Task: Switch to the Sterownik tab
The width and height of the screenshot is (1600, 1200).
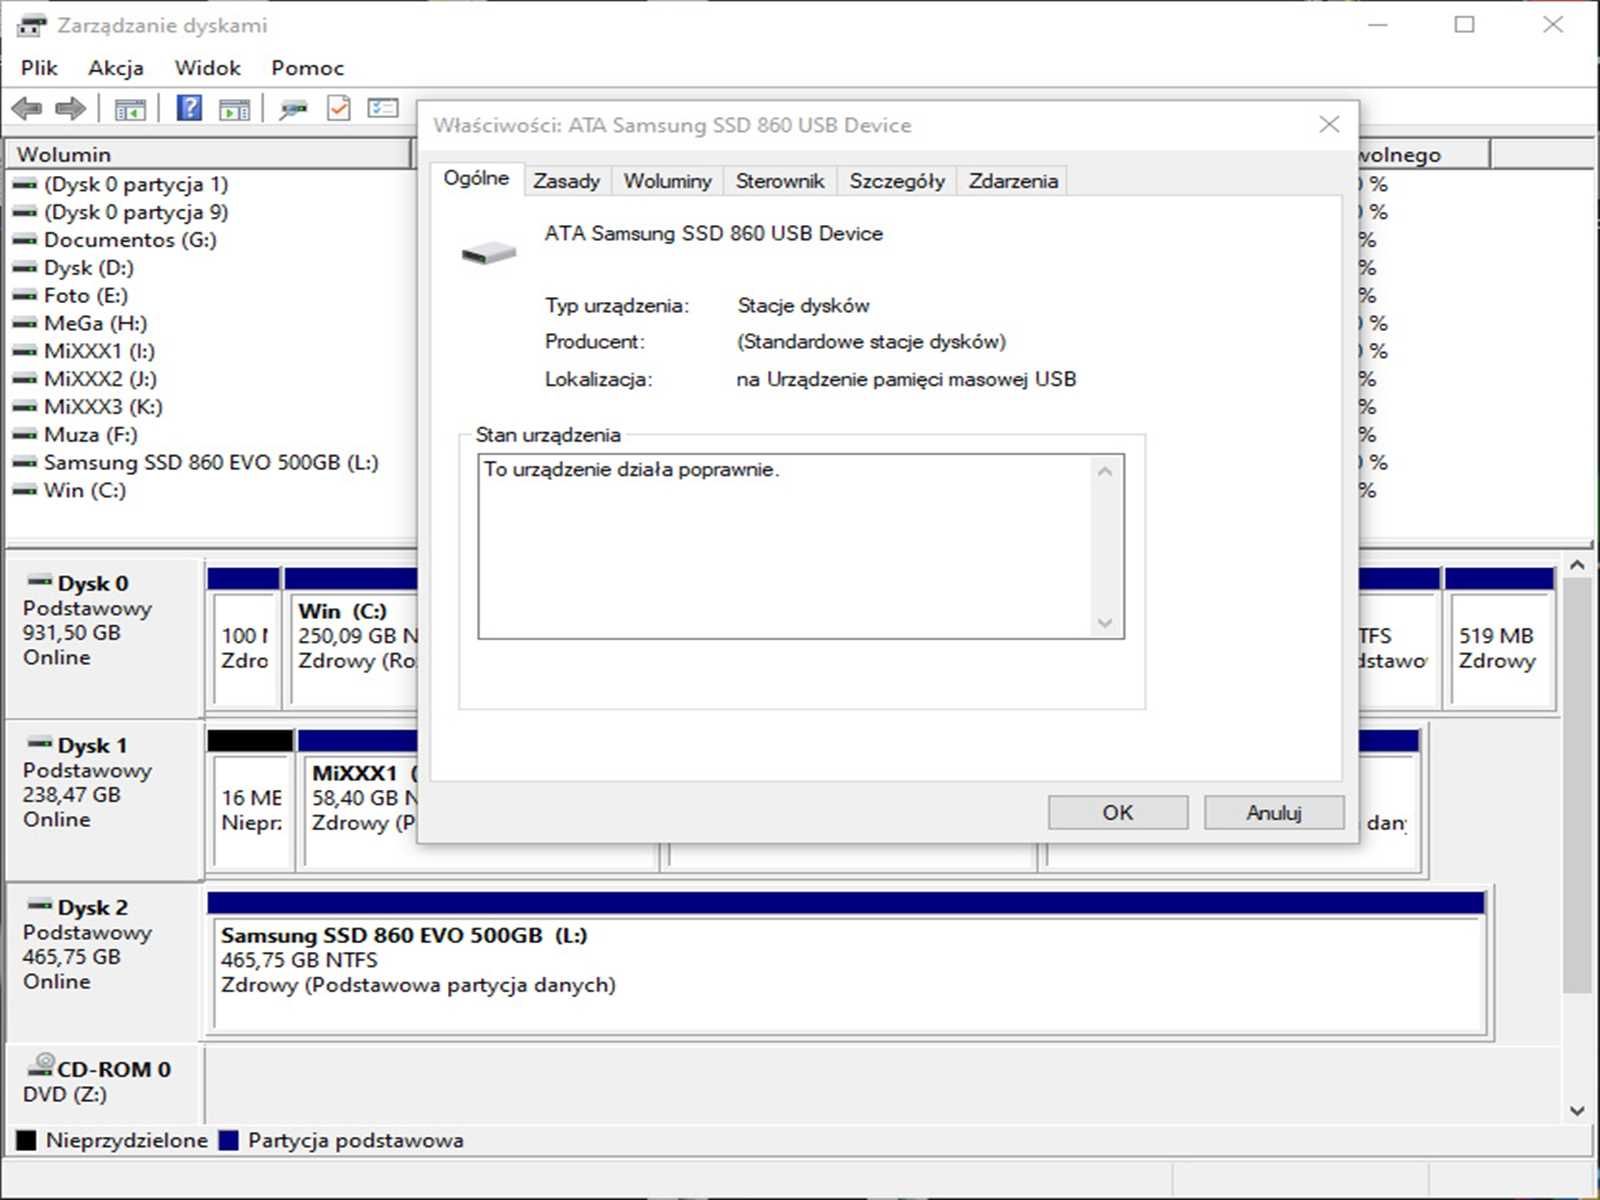Action: coord(780,181)
